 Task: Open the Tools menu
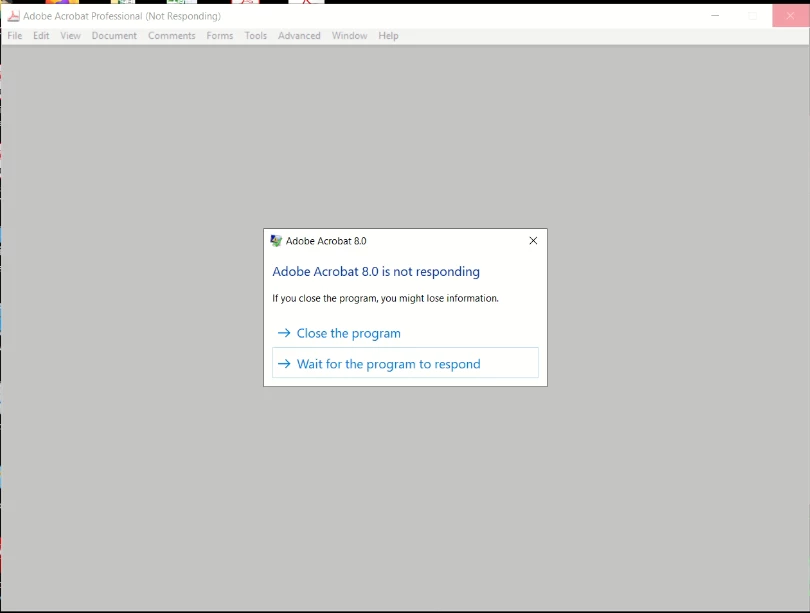[256, 36]
